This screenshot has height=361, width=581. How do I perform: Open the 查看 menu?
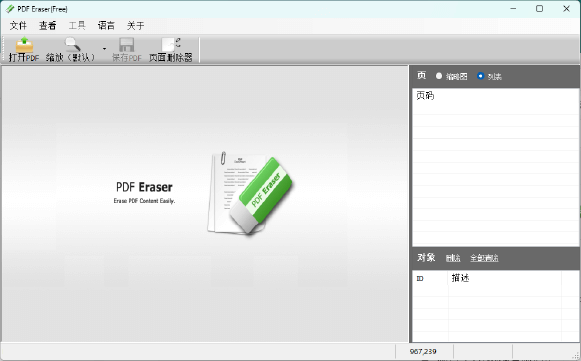tap(47, 26)
